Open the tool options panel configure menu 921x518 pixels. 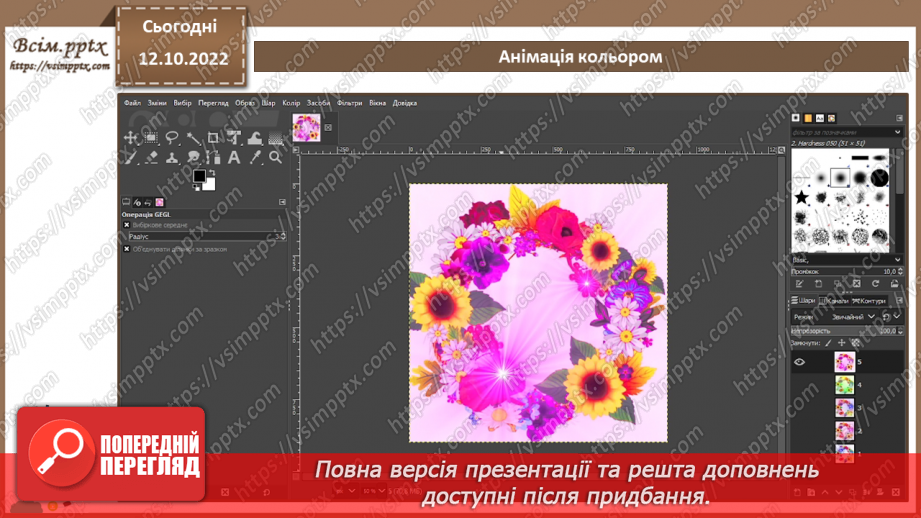coord(283,202)
